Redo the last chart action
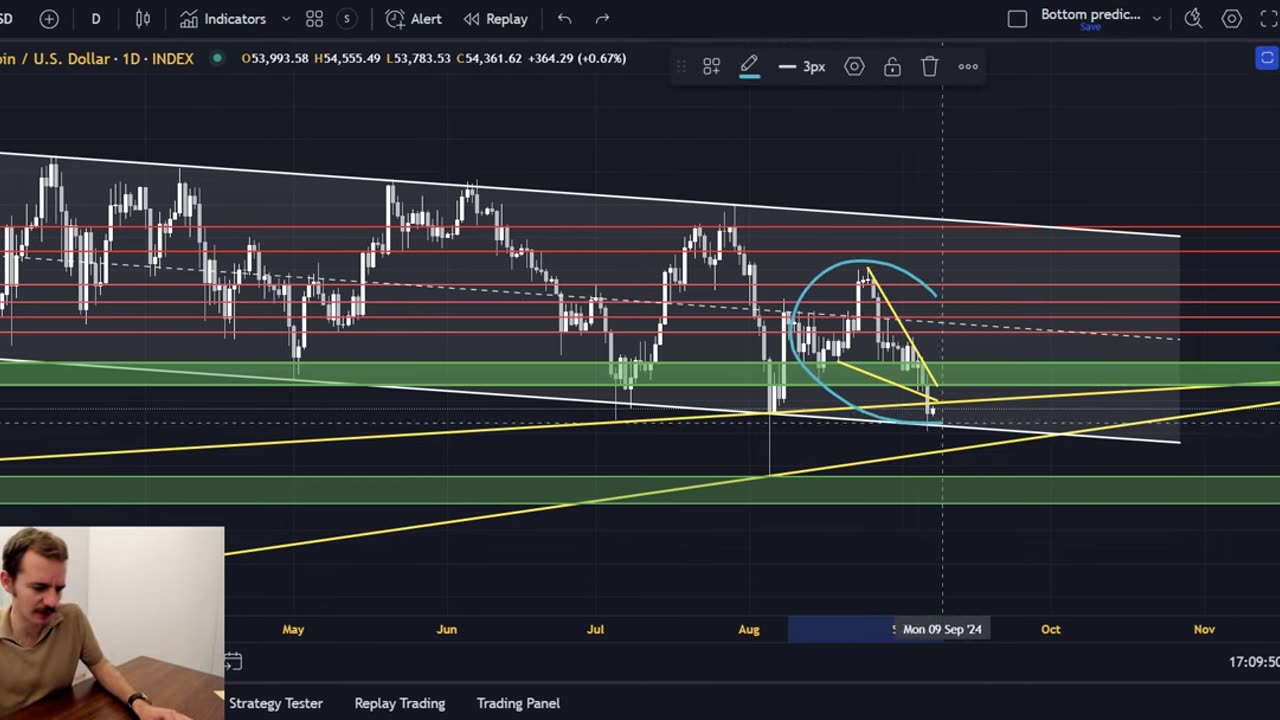The height and width of the screenshot is (720, 1280). tap(602, 19)
